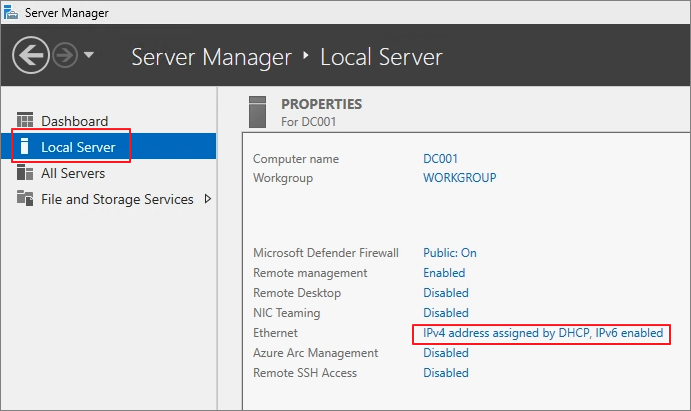Open All Servers in the sidebar
Screen dimensions: 691x411
click(73, 173)
